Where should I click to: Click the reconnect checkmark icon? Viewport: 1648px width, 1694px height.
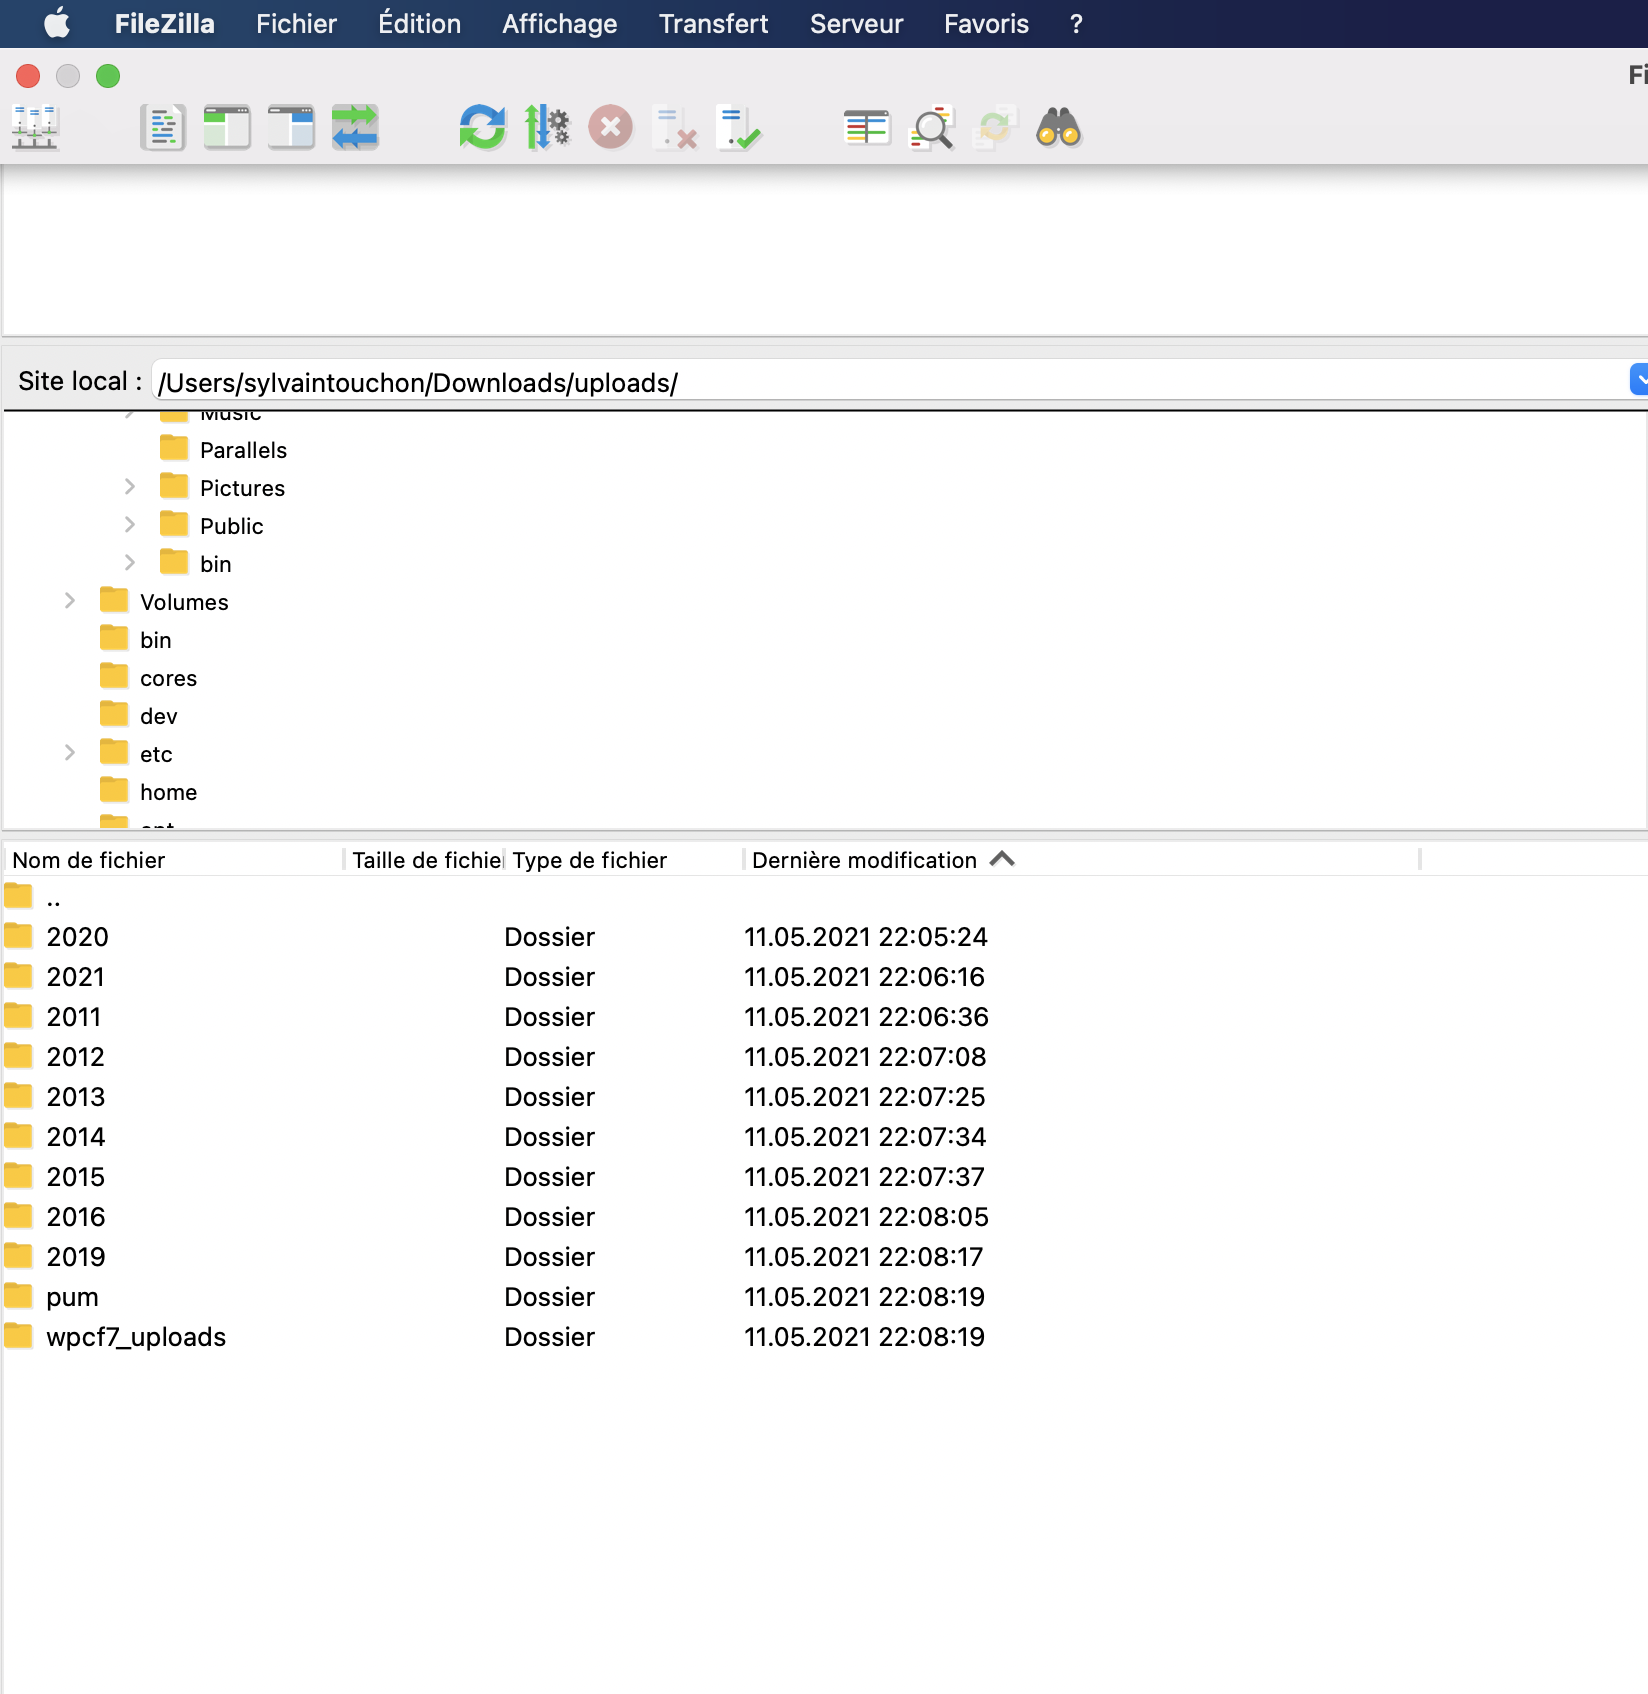point(739,128)
